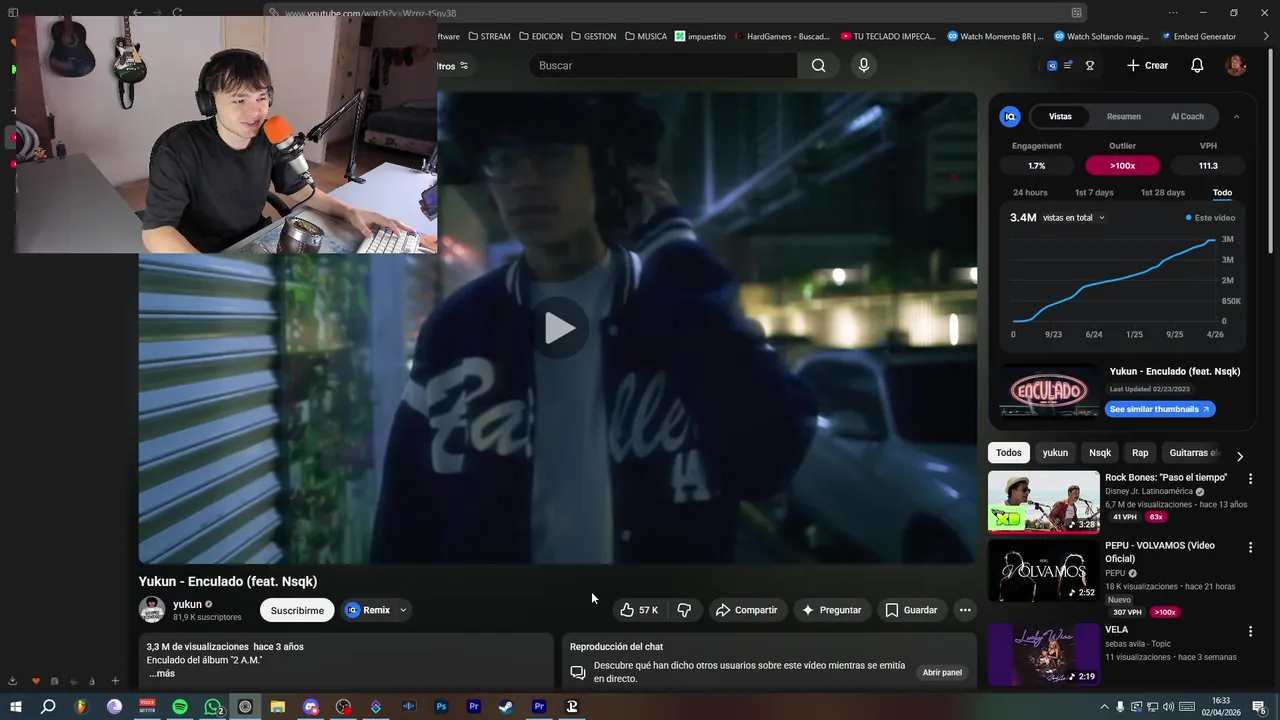Open options for VELA video
The width and height of the screenshot is (1280, 720).
(1250, 631)
